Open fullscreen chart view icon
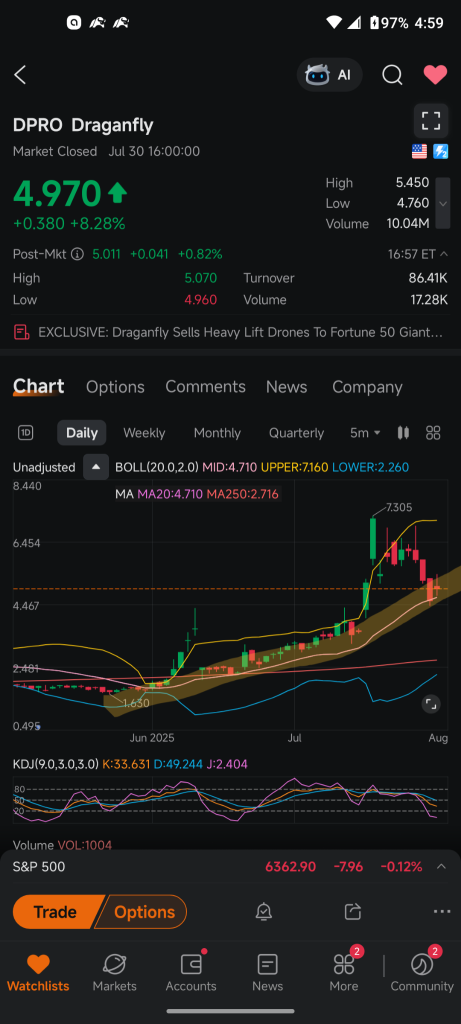 431,121
